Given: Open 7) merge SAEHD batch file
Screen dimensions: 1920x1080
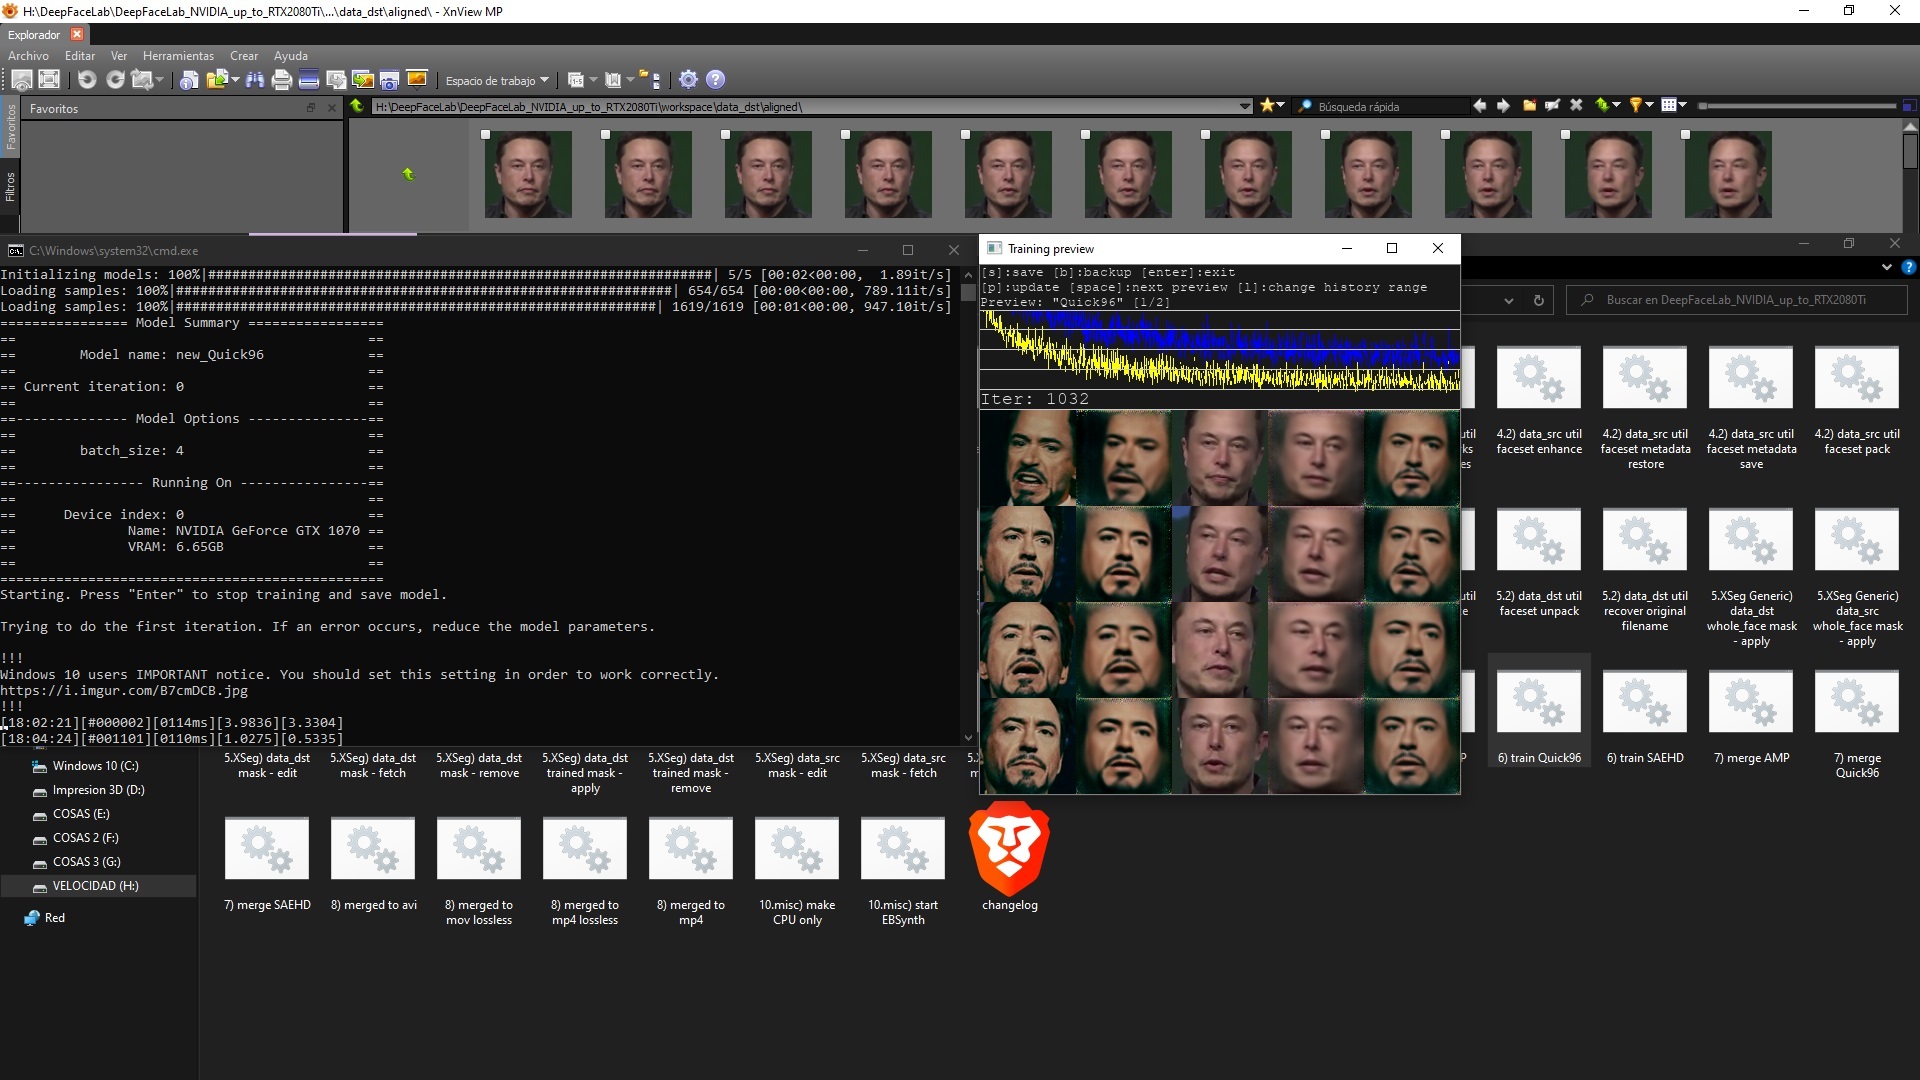Looking at the screenshot, I should (x=267, y=865).
